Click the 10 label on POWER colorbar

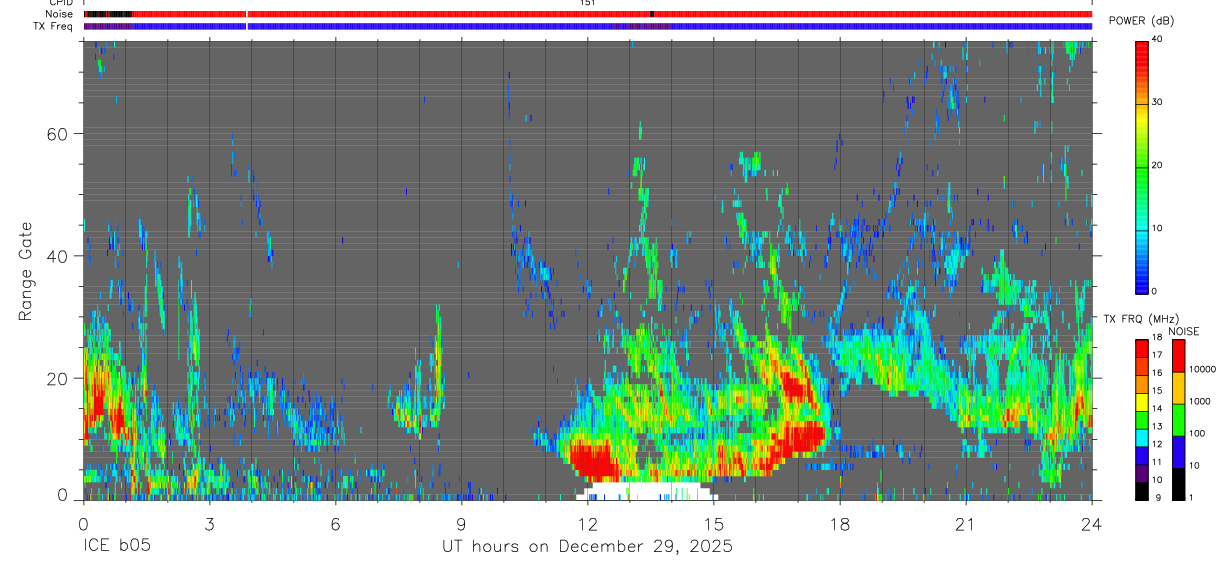pyautogui.click(x=1158, y=228)
